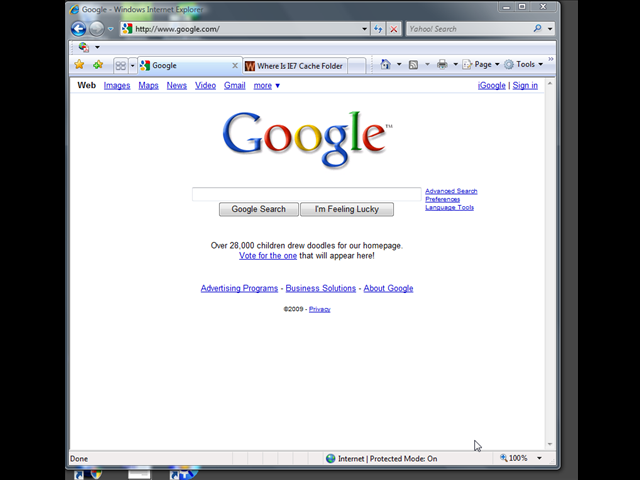Go back with the Back arrow button
This screenshot has height=480, width=640.
point(78,29)
